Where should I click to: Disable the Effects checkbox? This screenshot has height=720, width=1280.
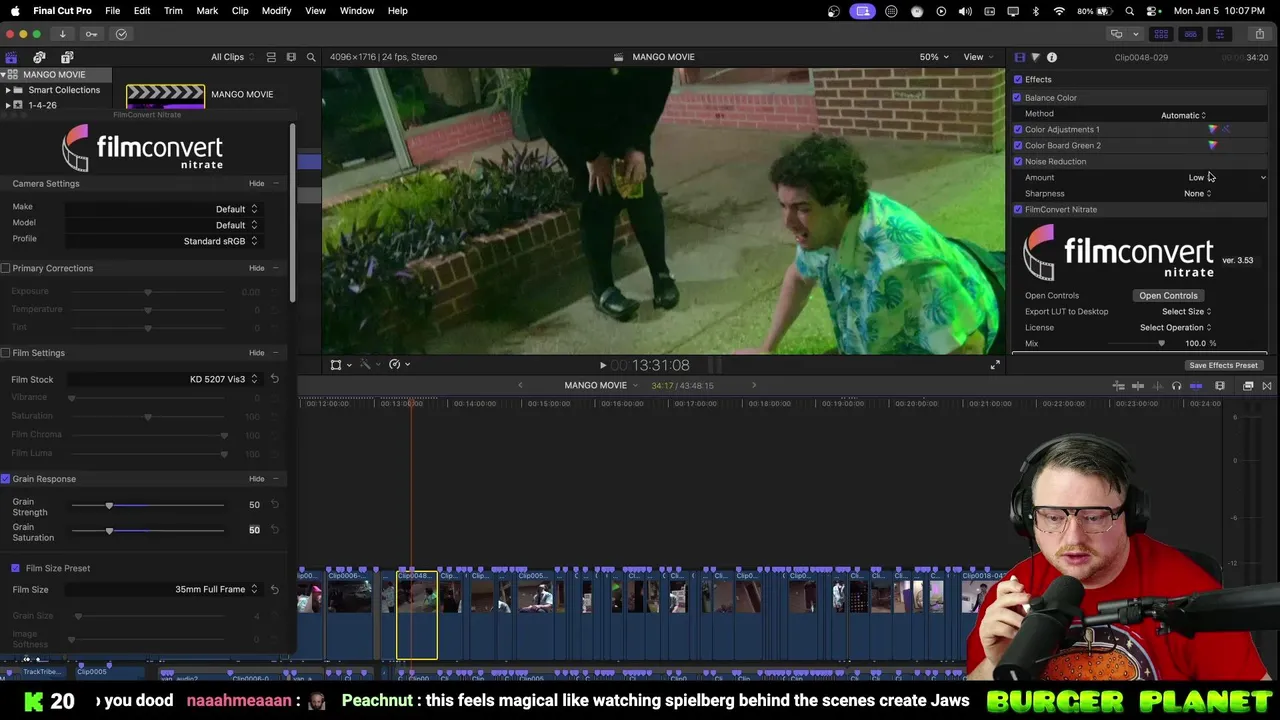coord(1018,80)
